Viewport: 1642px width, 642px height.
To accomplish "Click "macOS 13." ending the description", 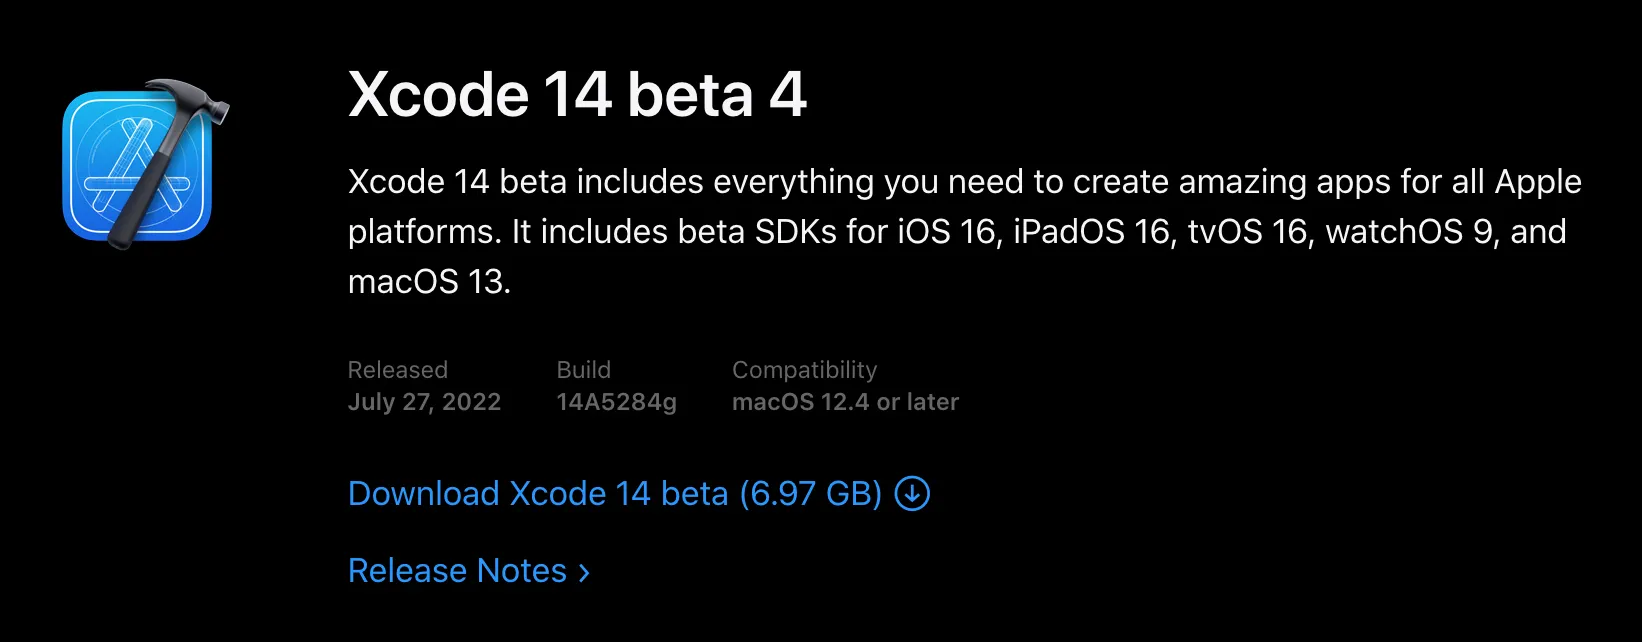I will click(429, 282).
